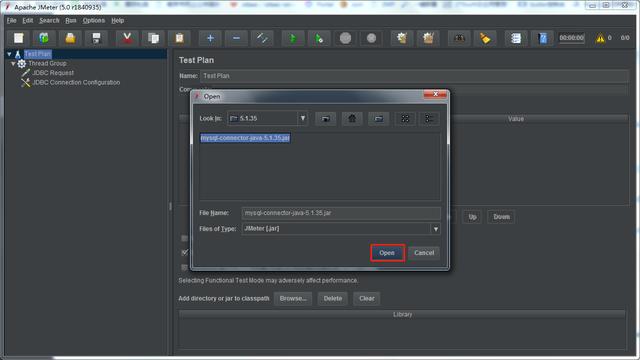640x360 pixels.
Task: Click the Reset Search broom icon
Action: 485,38
